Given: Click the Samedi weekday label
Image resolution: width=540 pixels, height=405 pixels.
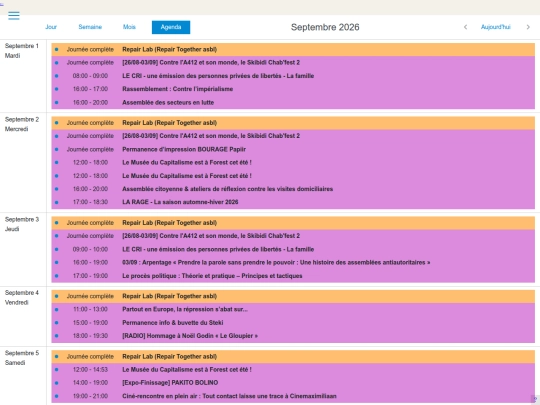Looking at the screenshot, I should pyautogui.click(x=15, y=363).
